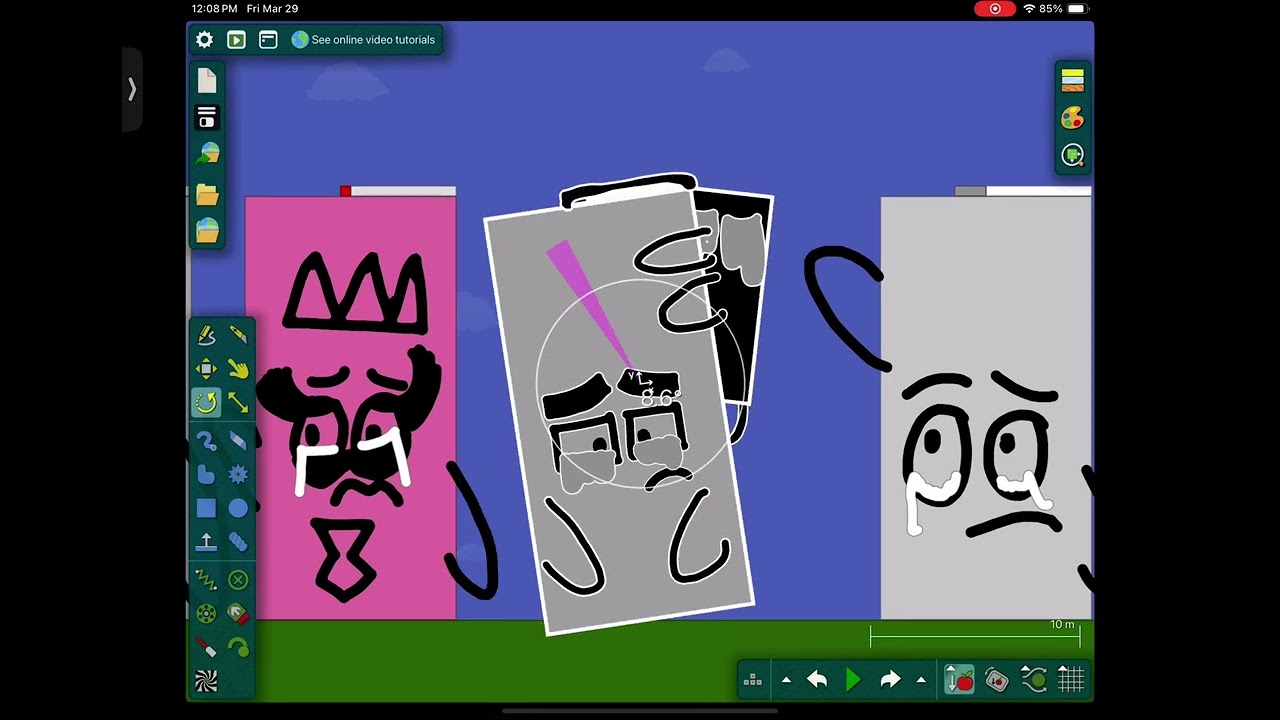Toggle air friction icon

click(x=1034, y=681)
